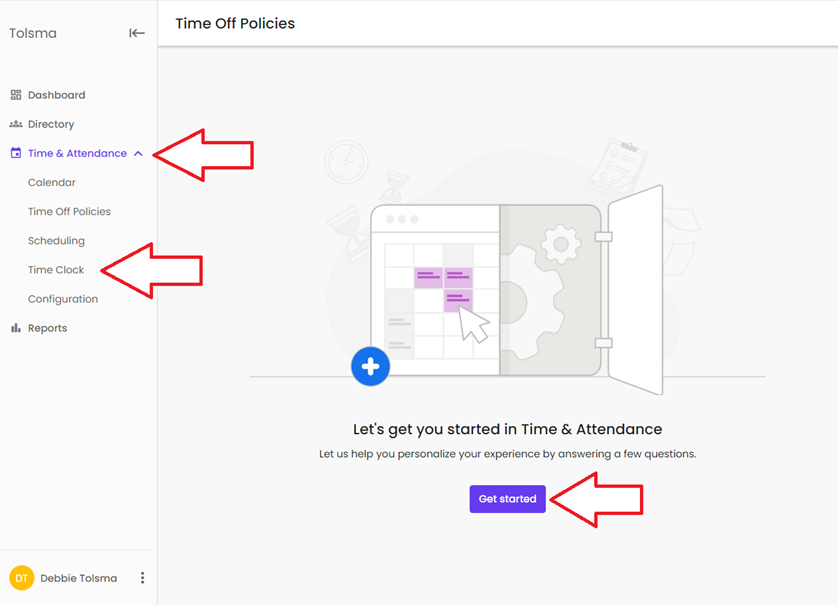Click the blue plus circle icon
Image resolution: width=838 pixels, height=605 pixels.
click(370, 367)
